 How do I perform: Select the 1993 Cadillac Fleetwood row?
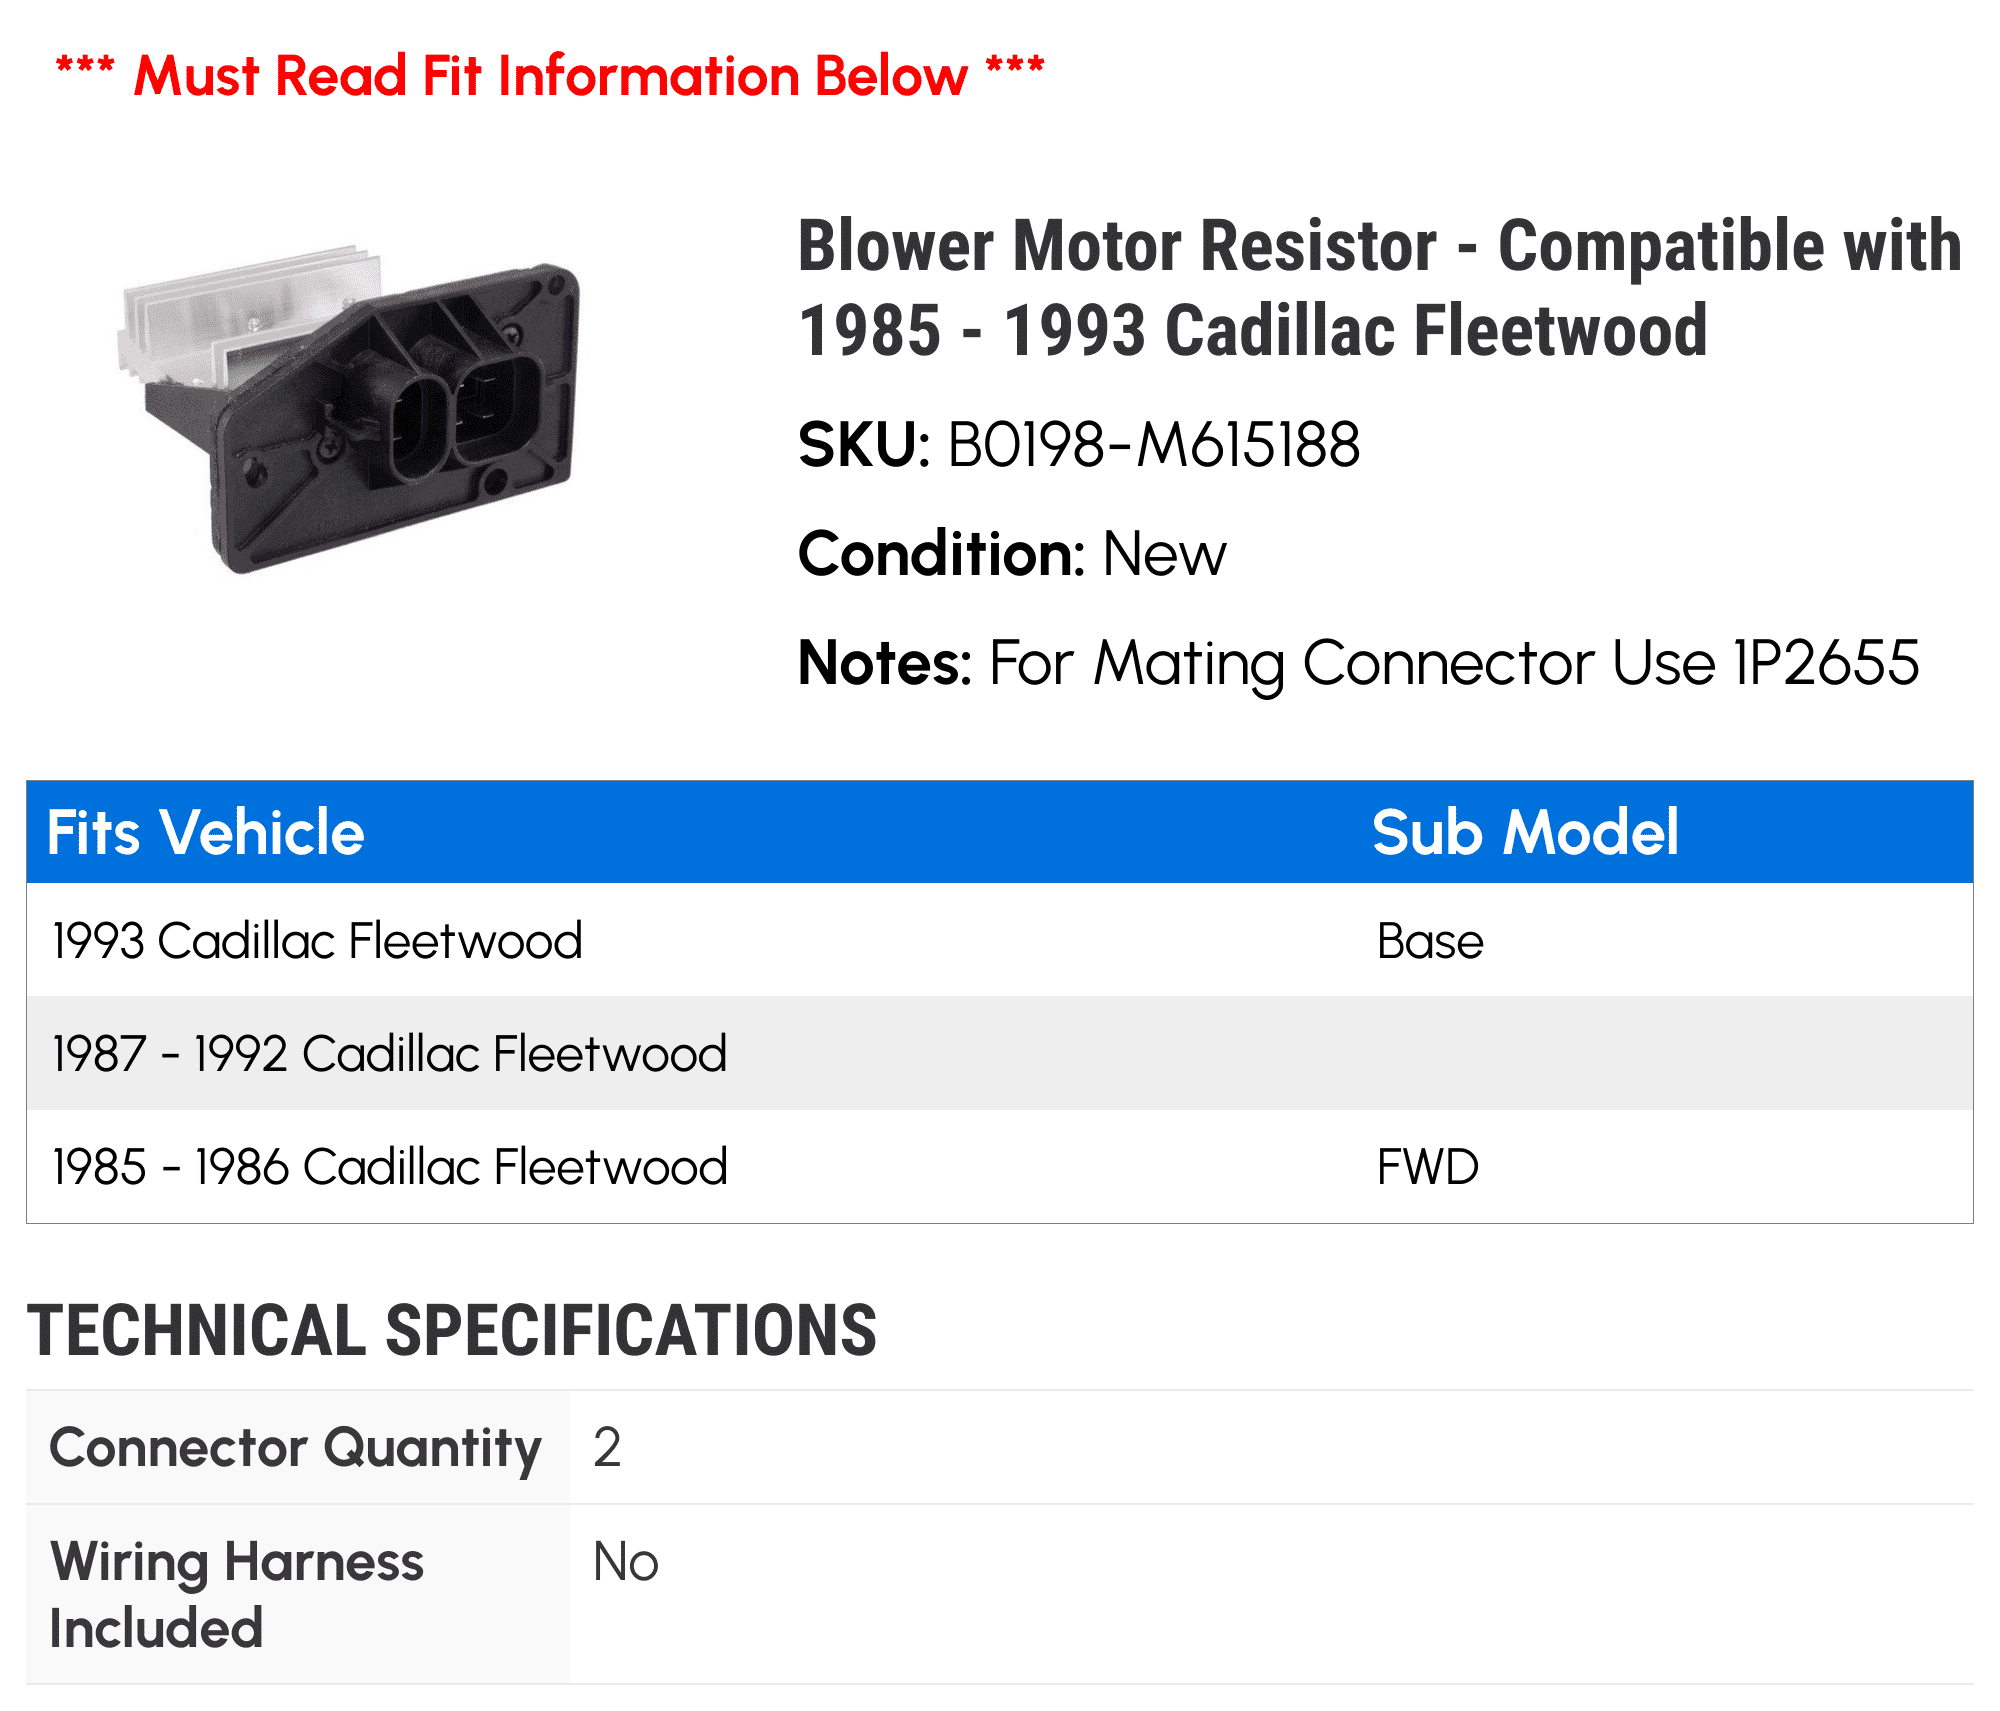[x=1000, y=940]
